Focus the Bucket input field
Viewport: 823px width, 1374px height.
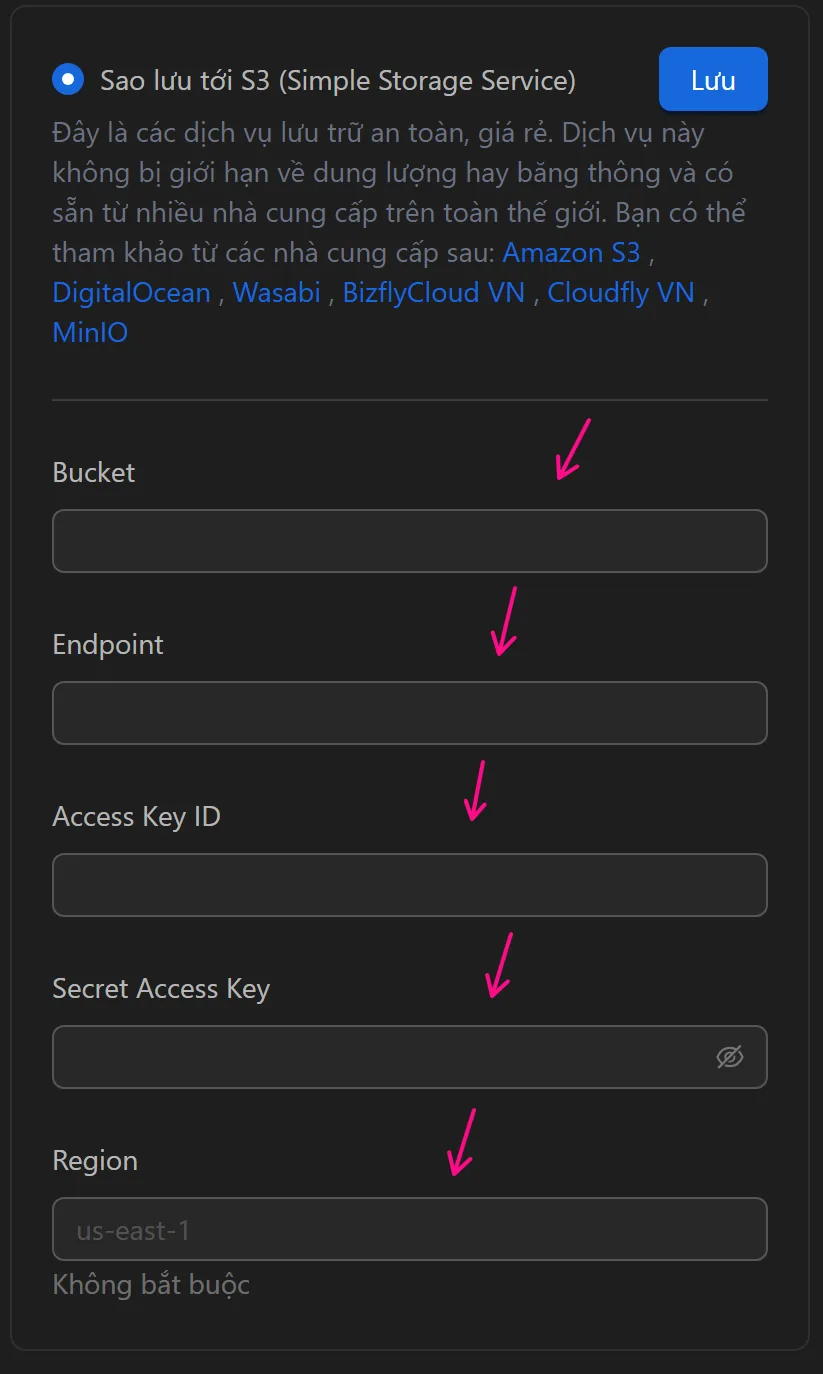tap(409, 541)
